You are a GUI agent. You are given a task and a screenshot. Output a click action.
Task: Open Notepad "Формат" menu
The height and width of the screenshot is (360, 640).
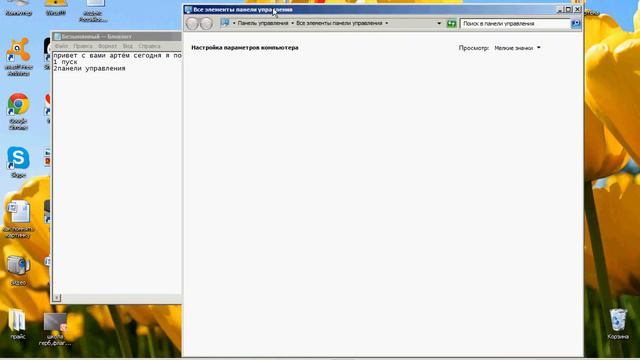click(107, 46)
